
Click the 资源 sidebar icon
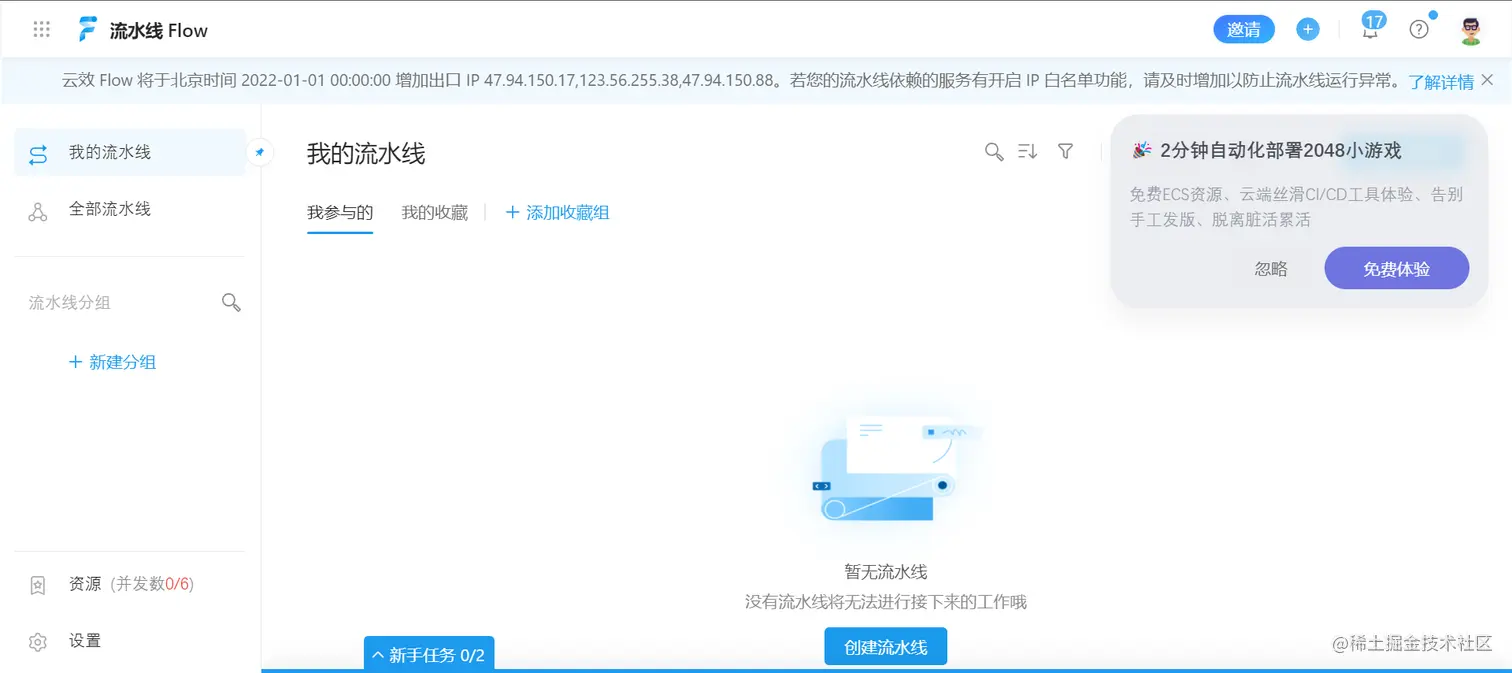[x=38, y=585]
